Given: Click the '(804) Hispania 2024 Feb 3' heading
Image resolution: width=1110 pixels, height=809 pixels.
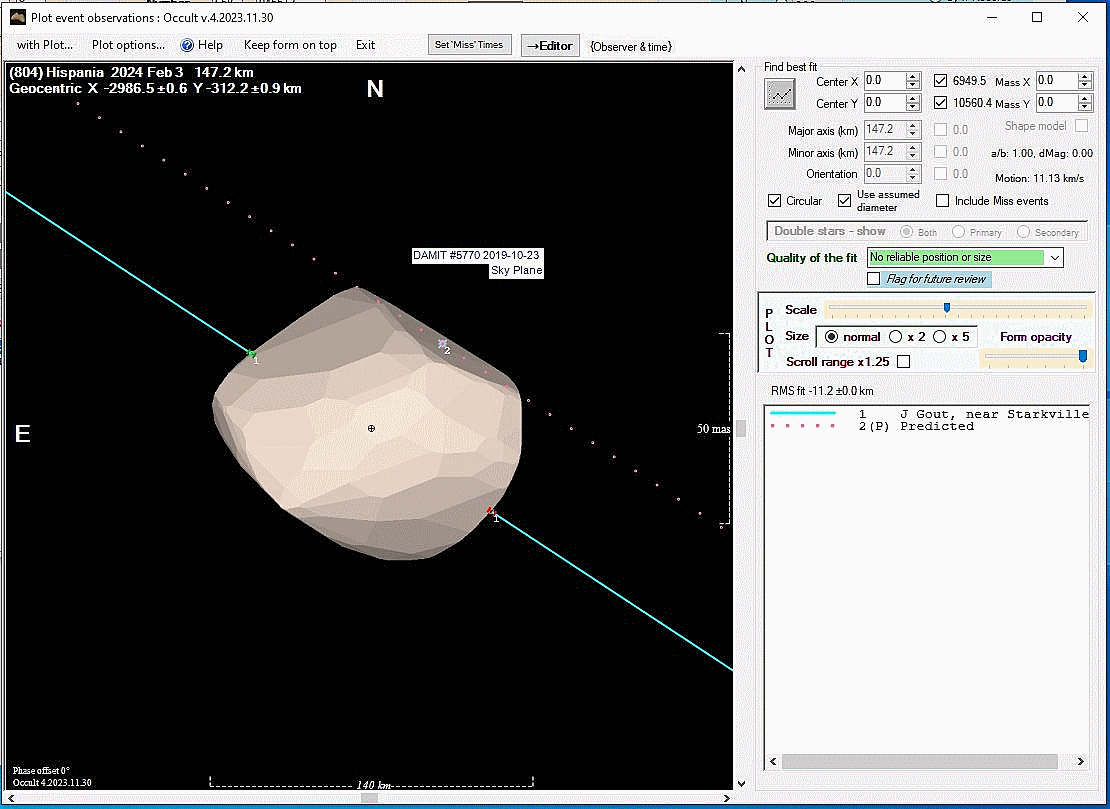Looking at the screenshot, I should point(96,72).
